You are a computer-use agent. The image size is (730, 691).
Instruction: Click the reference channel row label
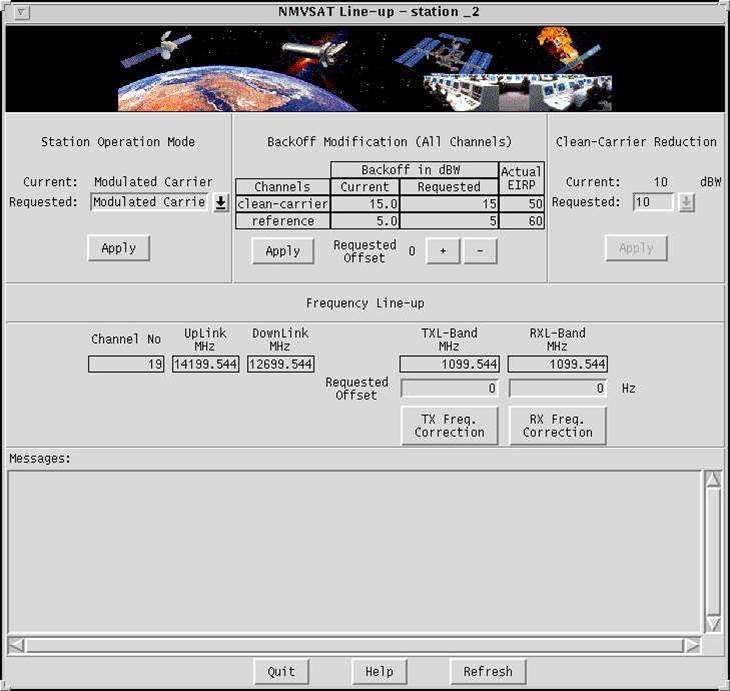(x=283, y=221)
